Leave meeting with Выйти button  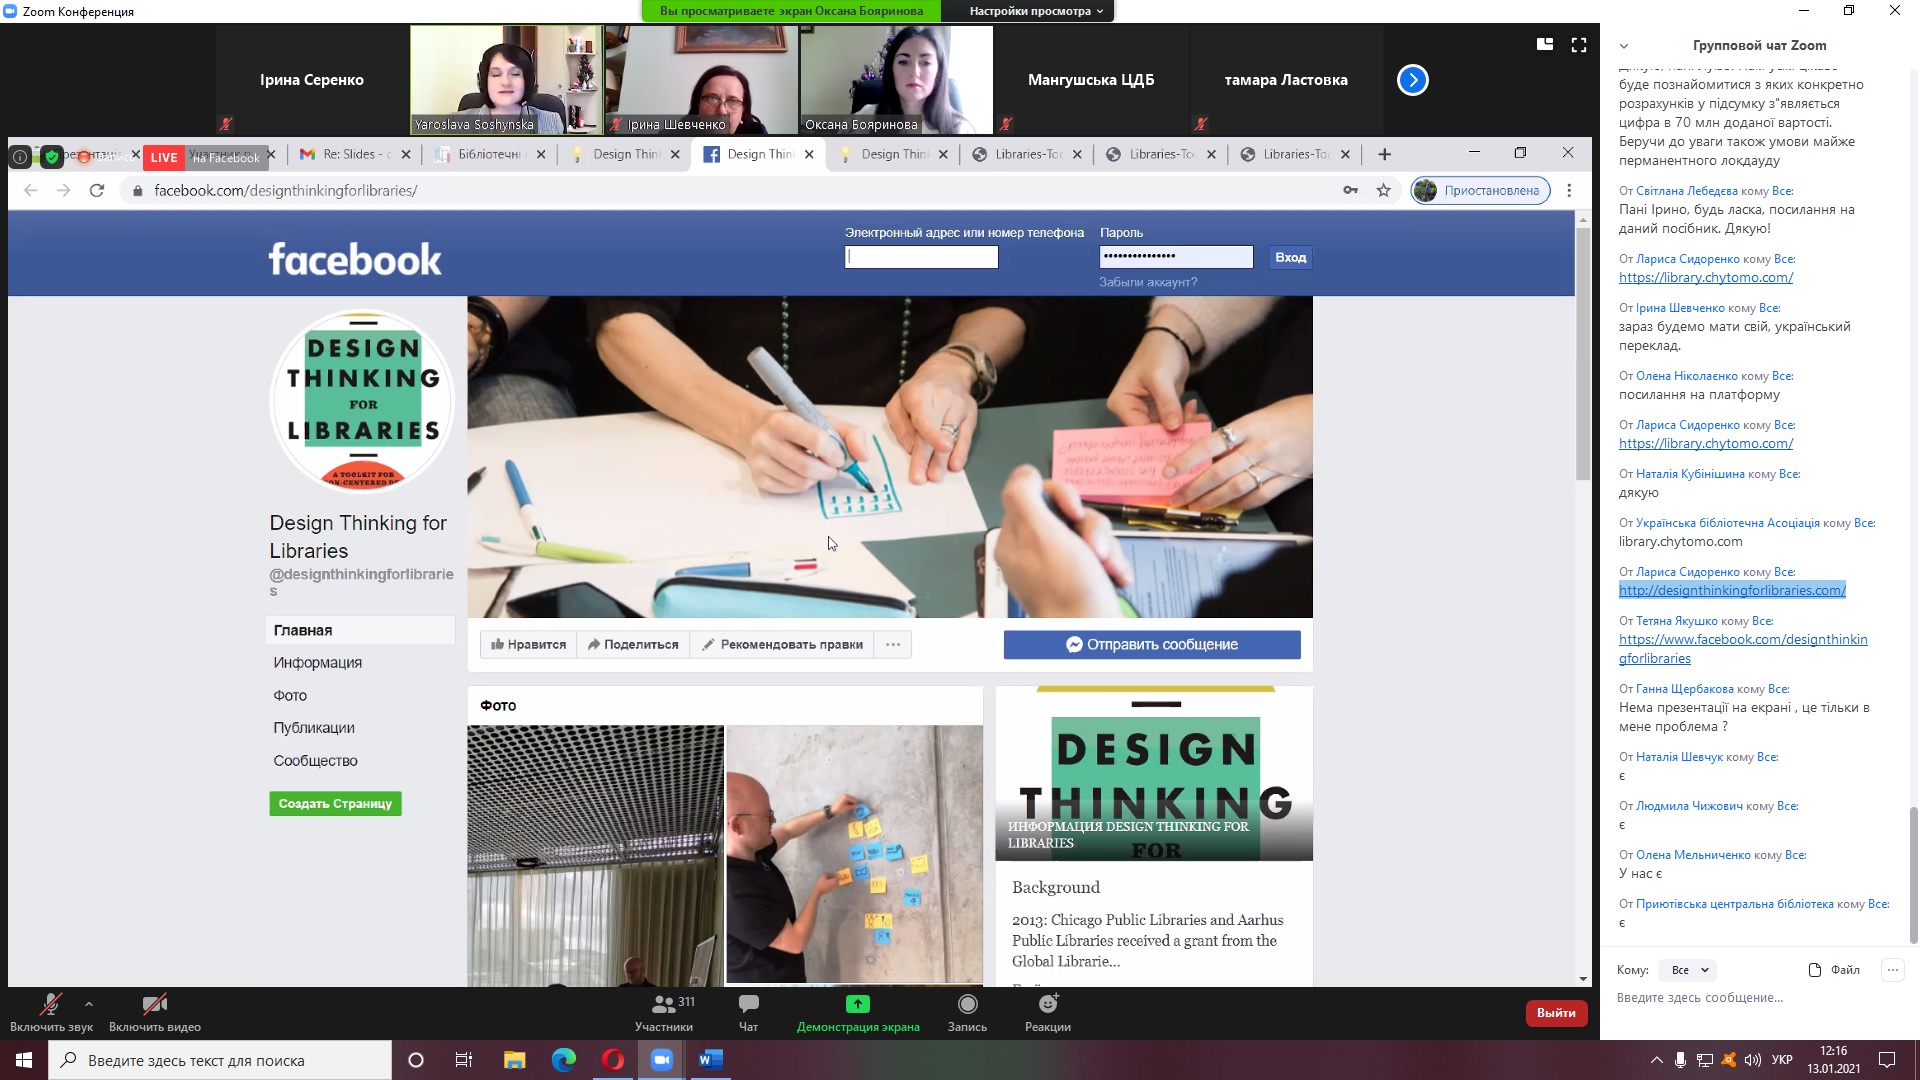[1556, 1013]
